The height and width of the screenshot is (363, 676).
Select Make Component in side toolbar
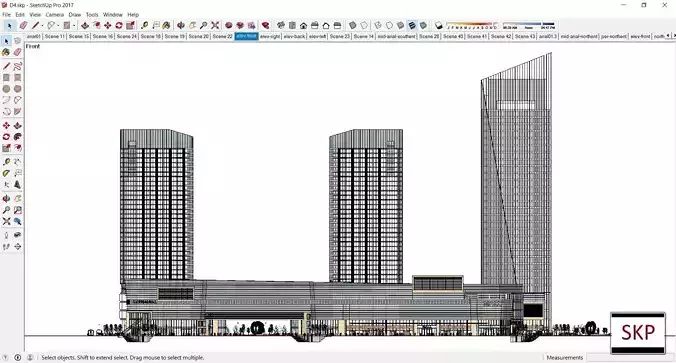[17, 41]
